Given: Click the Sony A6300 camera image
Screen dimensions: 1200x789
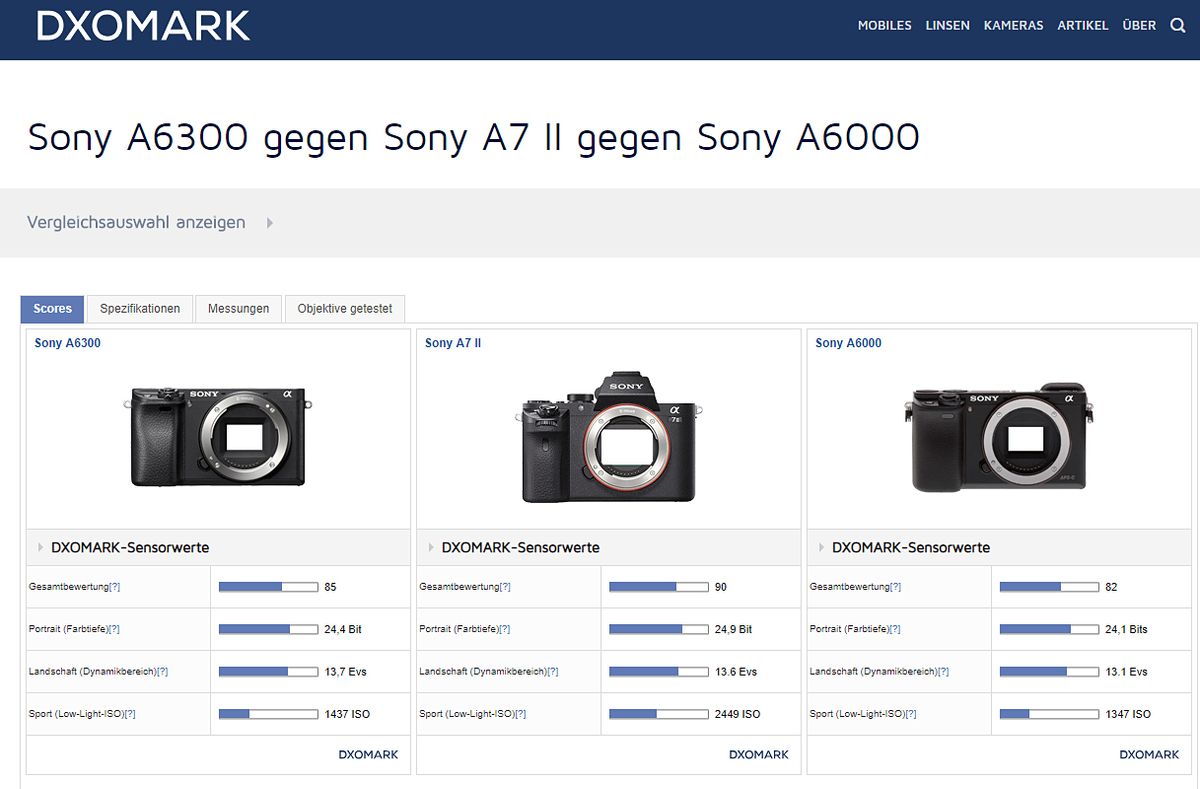Looking at the screenshot, I should pos(218,436).
